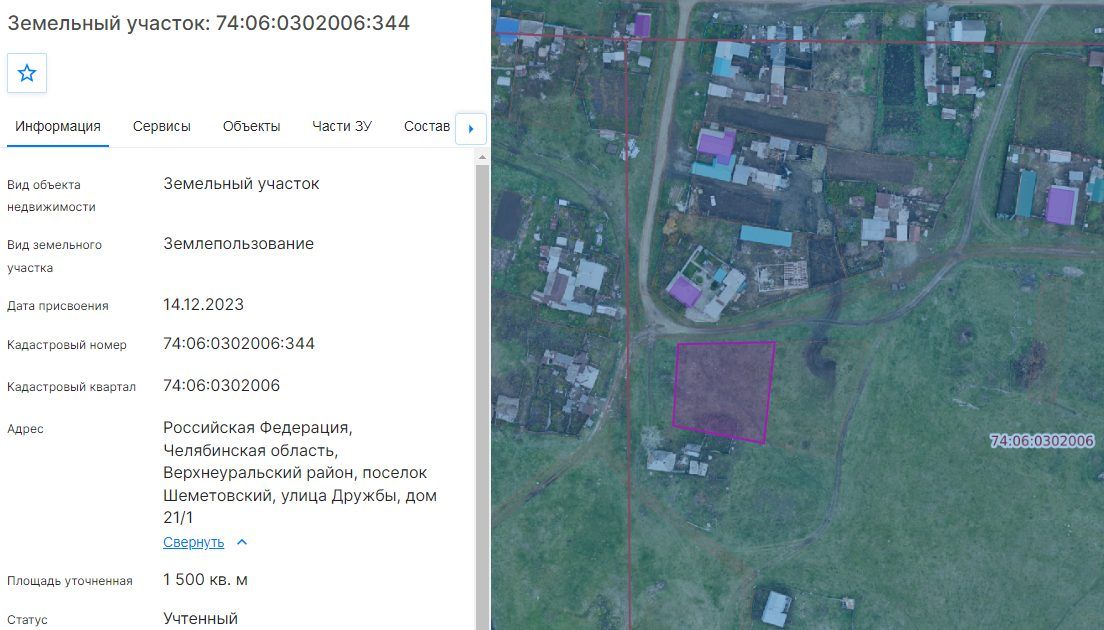Collapse address with Свернуть link
Screen dimensions: 1104x630
point(194,542)
